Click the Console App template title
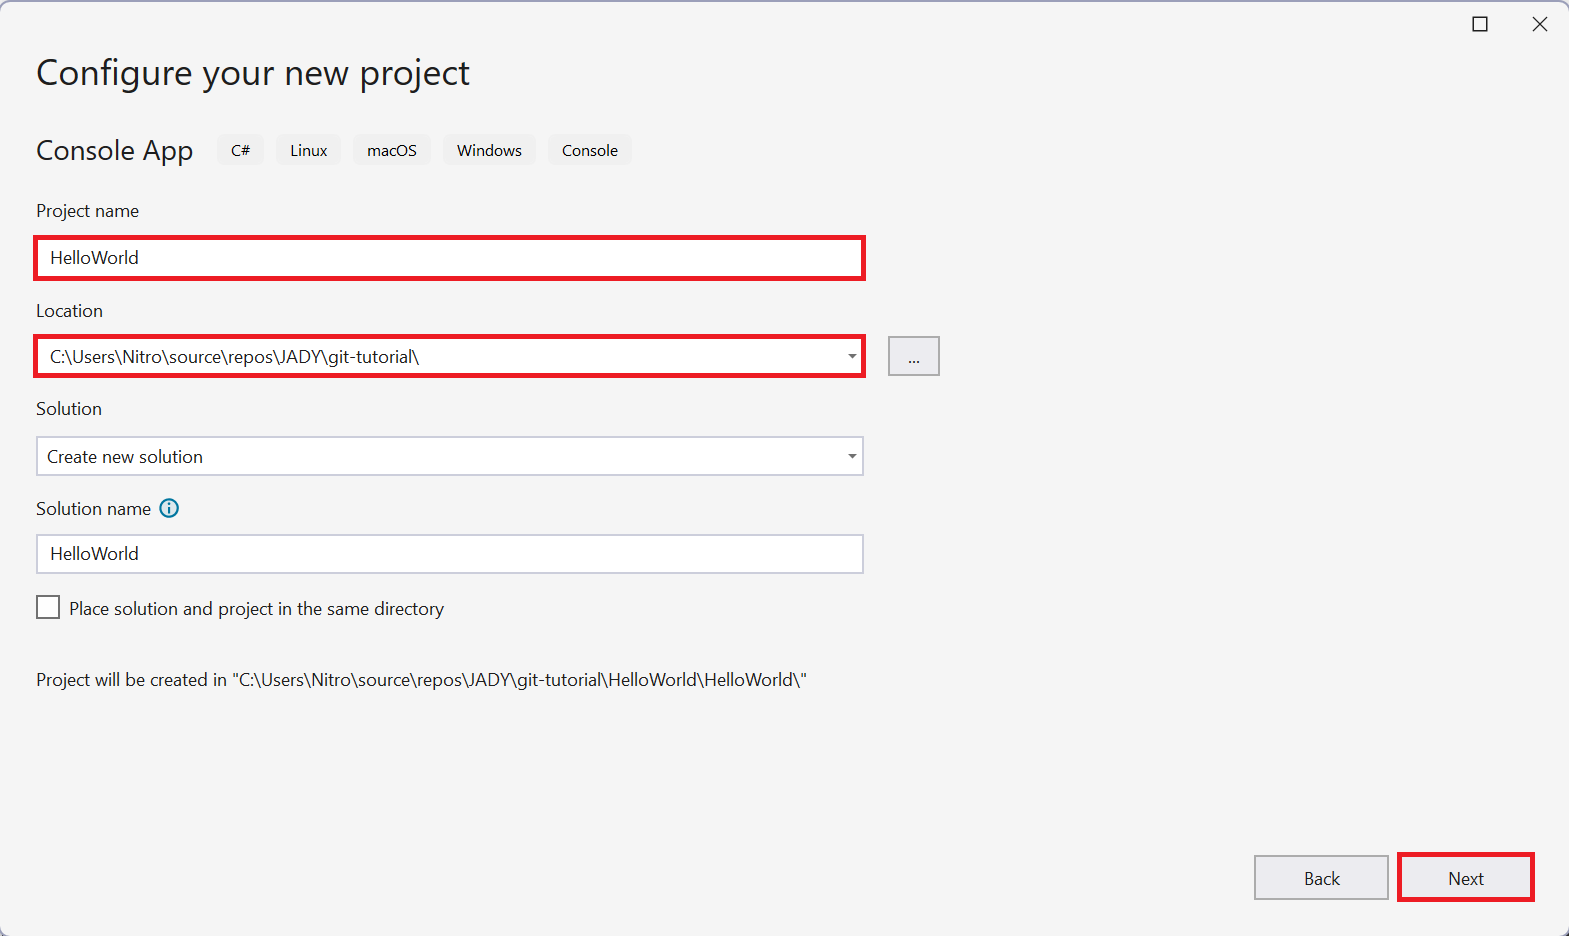 coord(115,151)
